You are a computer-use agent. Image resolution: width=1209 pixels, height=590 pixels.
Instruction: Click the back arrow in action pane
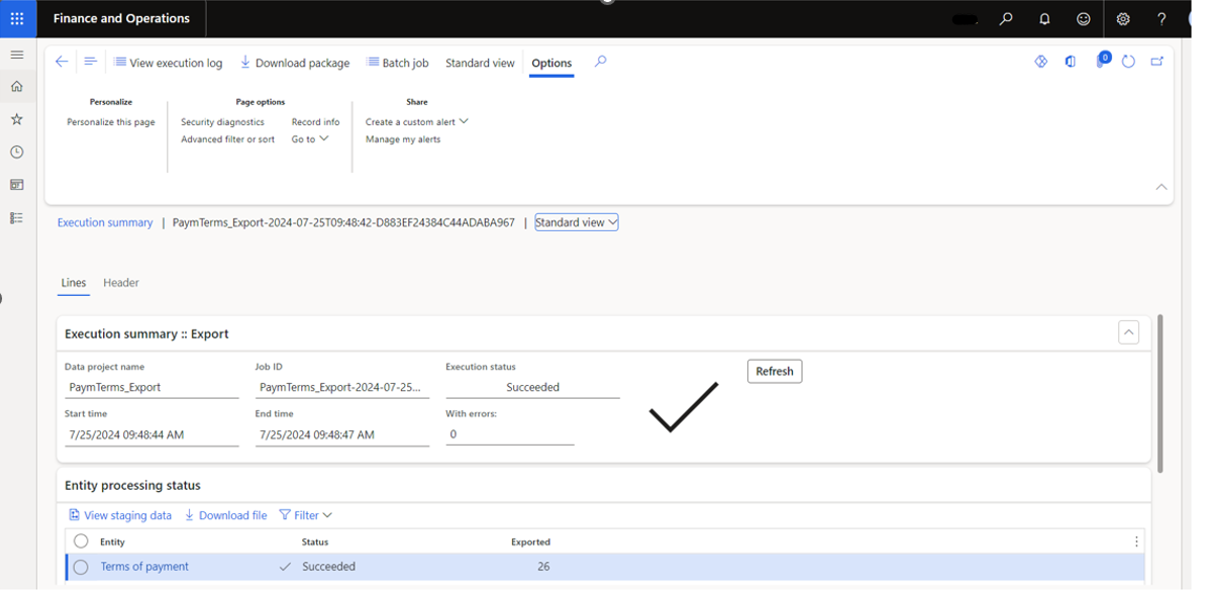(x=62, y=62)
